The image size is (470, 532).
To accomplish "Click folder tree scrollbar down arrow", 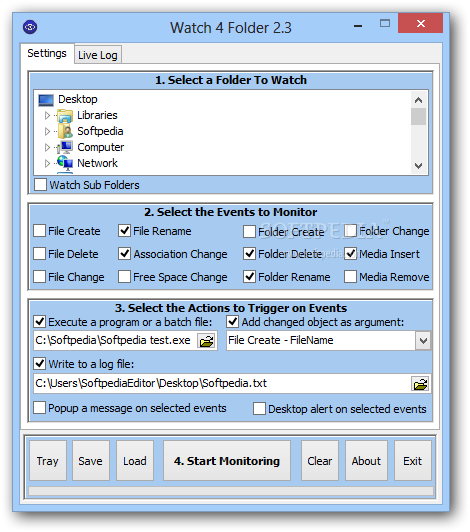I will [418, 166].
